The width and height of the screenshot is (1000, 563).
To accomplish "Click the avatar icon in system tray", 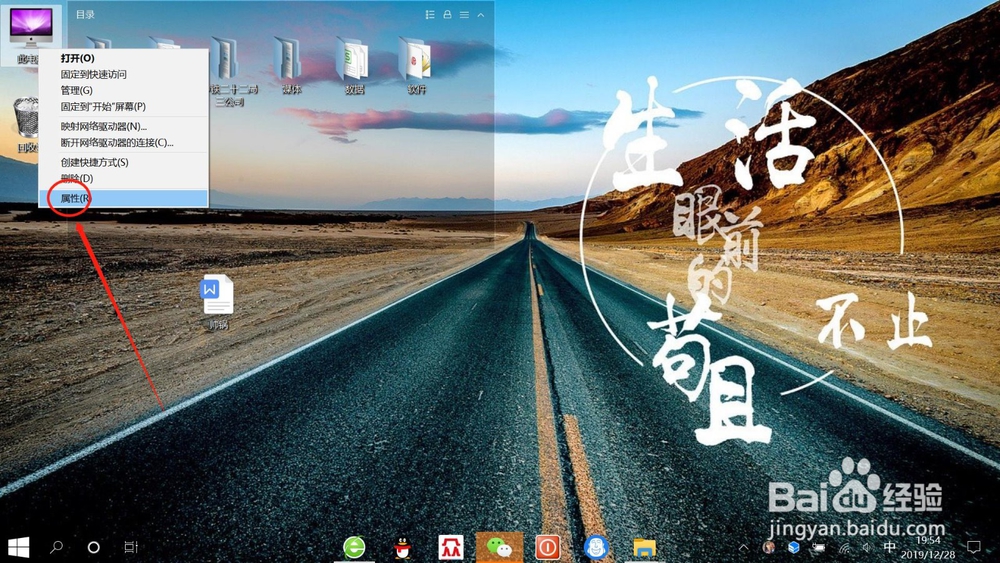I will tap(769, 547).
